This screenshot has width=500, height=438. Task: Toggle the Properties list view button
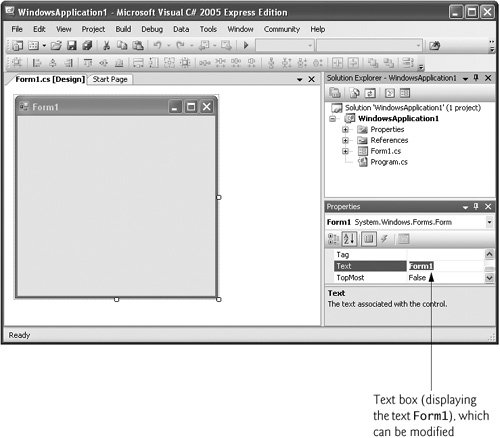coord(369,239)
